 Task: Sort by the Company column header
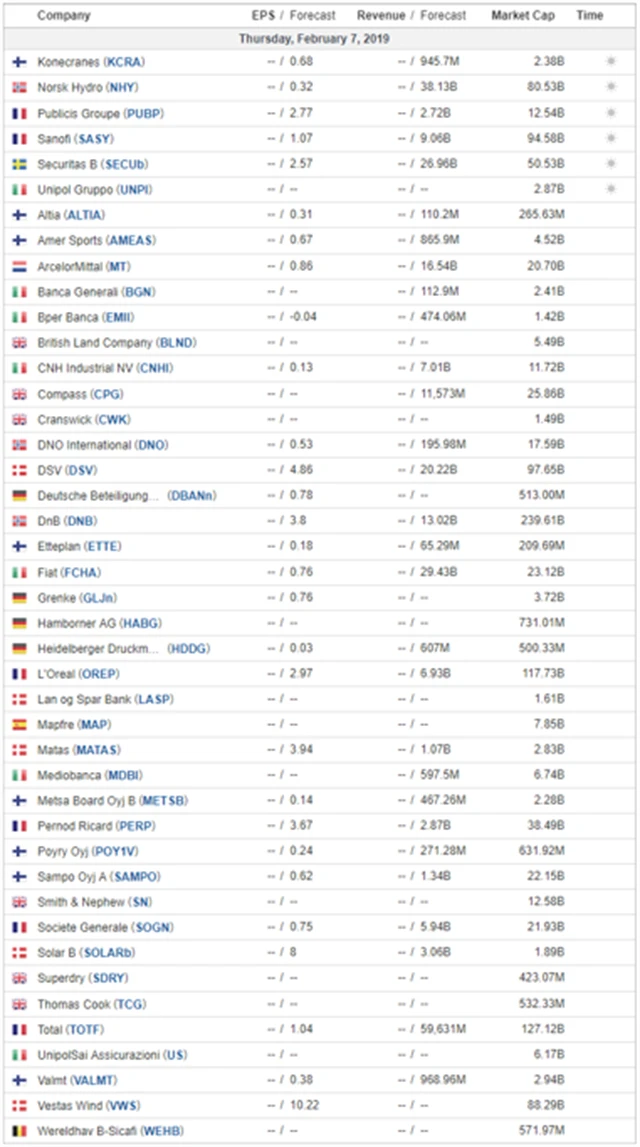click(63, 16)
